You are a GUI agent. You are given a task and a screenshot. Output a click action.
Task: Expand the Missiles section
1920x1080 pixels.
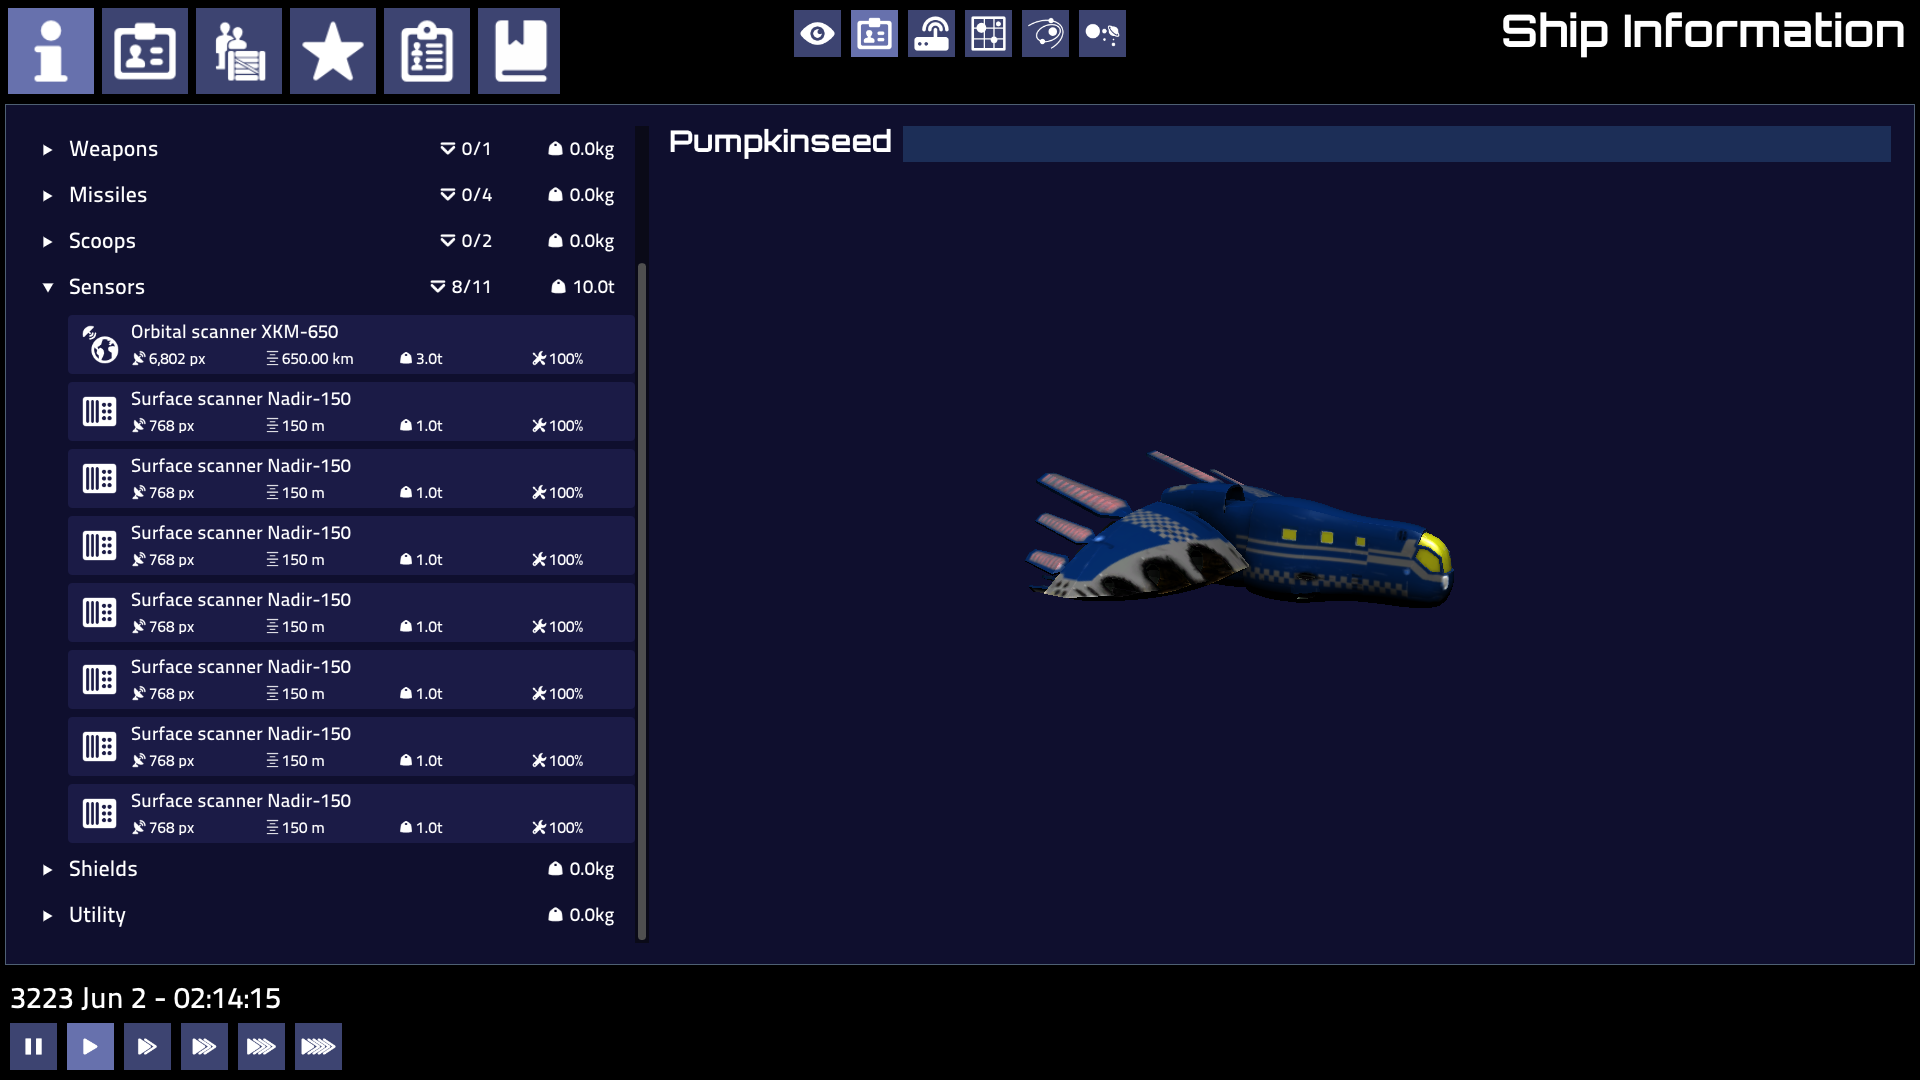point(108,194)
